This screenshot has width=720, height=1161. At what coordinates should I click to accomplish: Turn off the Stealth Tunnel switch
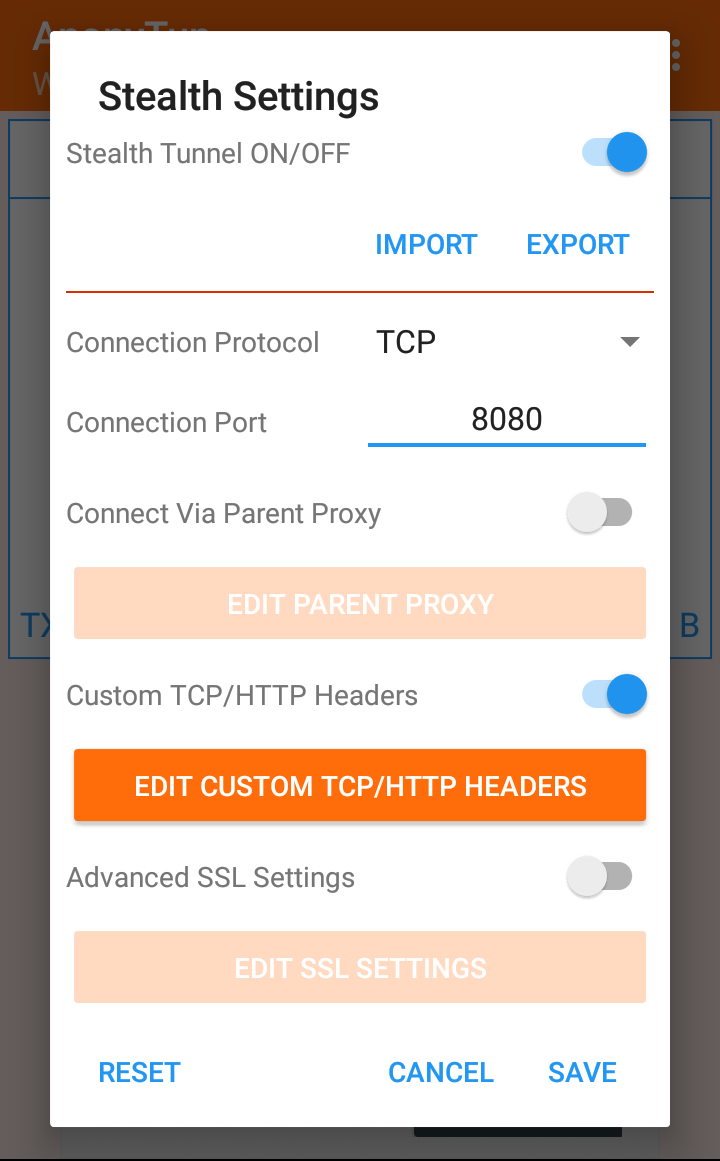[614, 153]
